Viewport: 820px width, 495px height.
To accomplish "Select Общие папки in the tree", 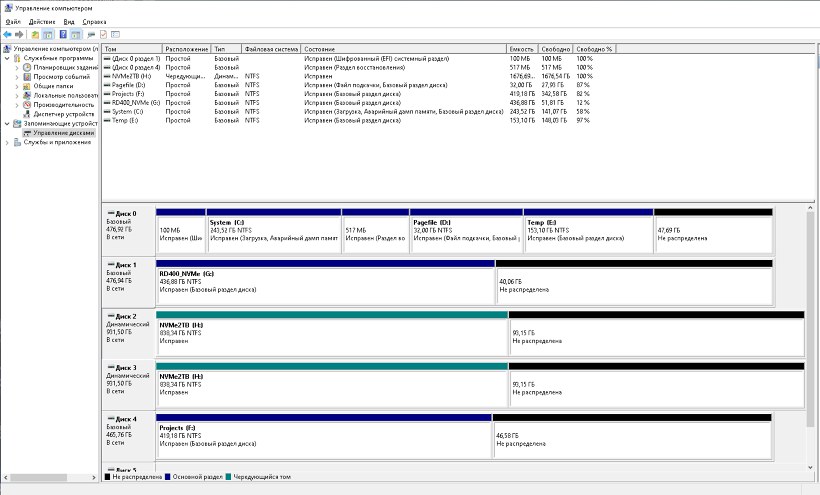I will (x=53, y=86).
